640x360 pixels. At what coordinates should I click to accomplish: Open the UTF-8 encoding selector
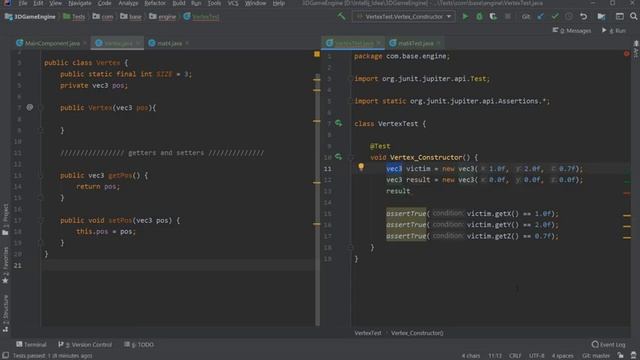[x=536, y=356]
